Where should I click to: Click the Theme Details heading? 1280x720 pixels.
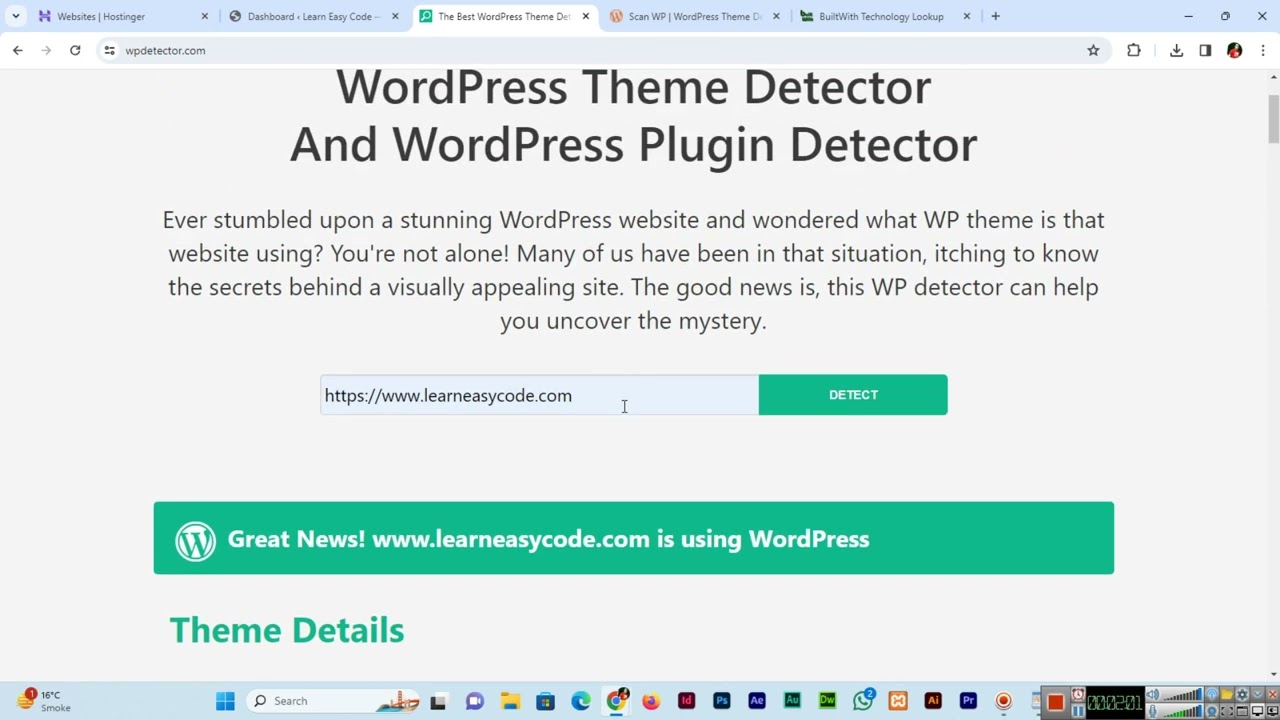[x=287, y=630]
